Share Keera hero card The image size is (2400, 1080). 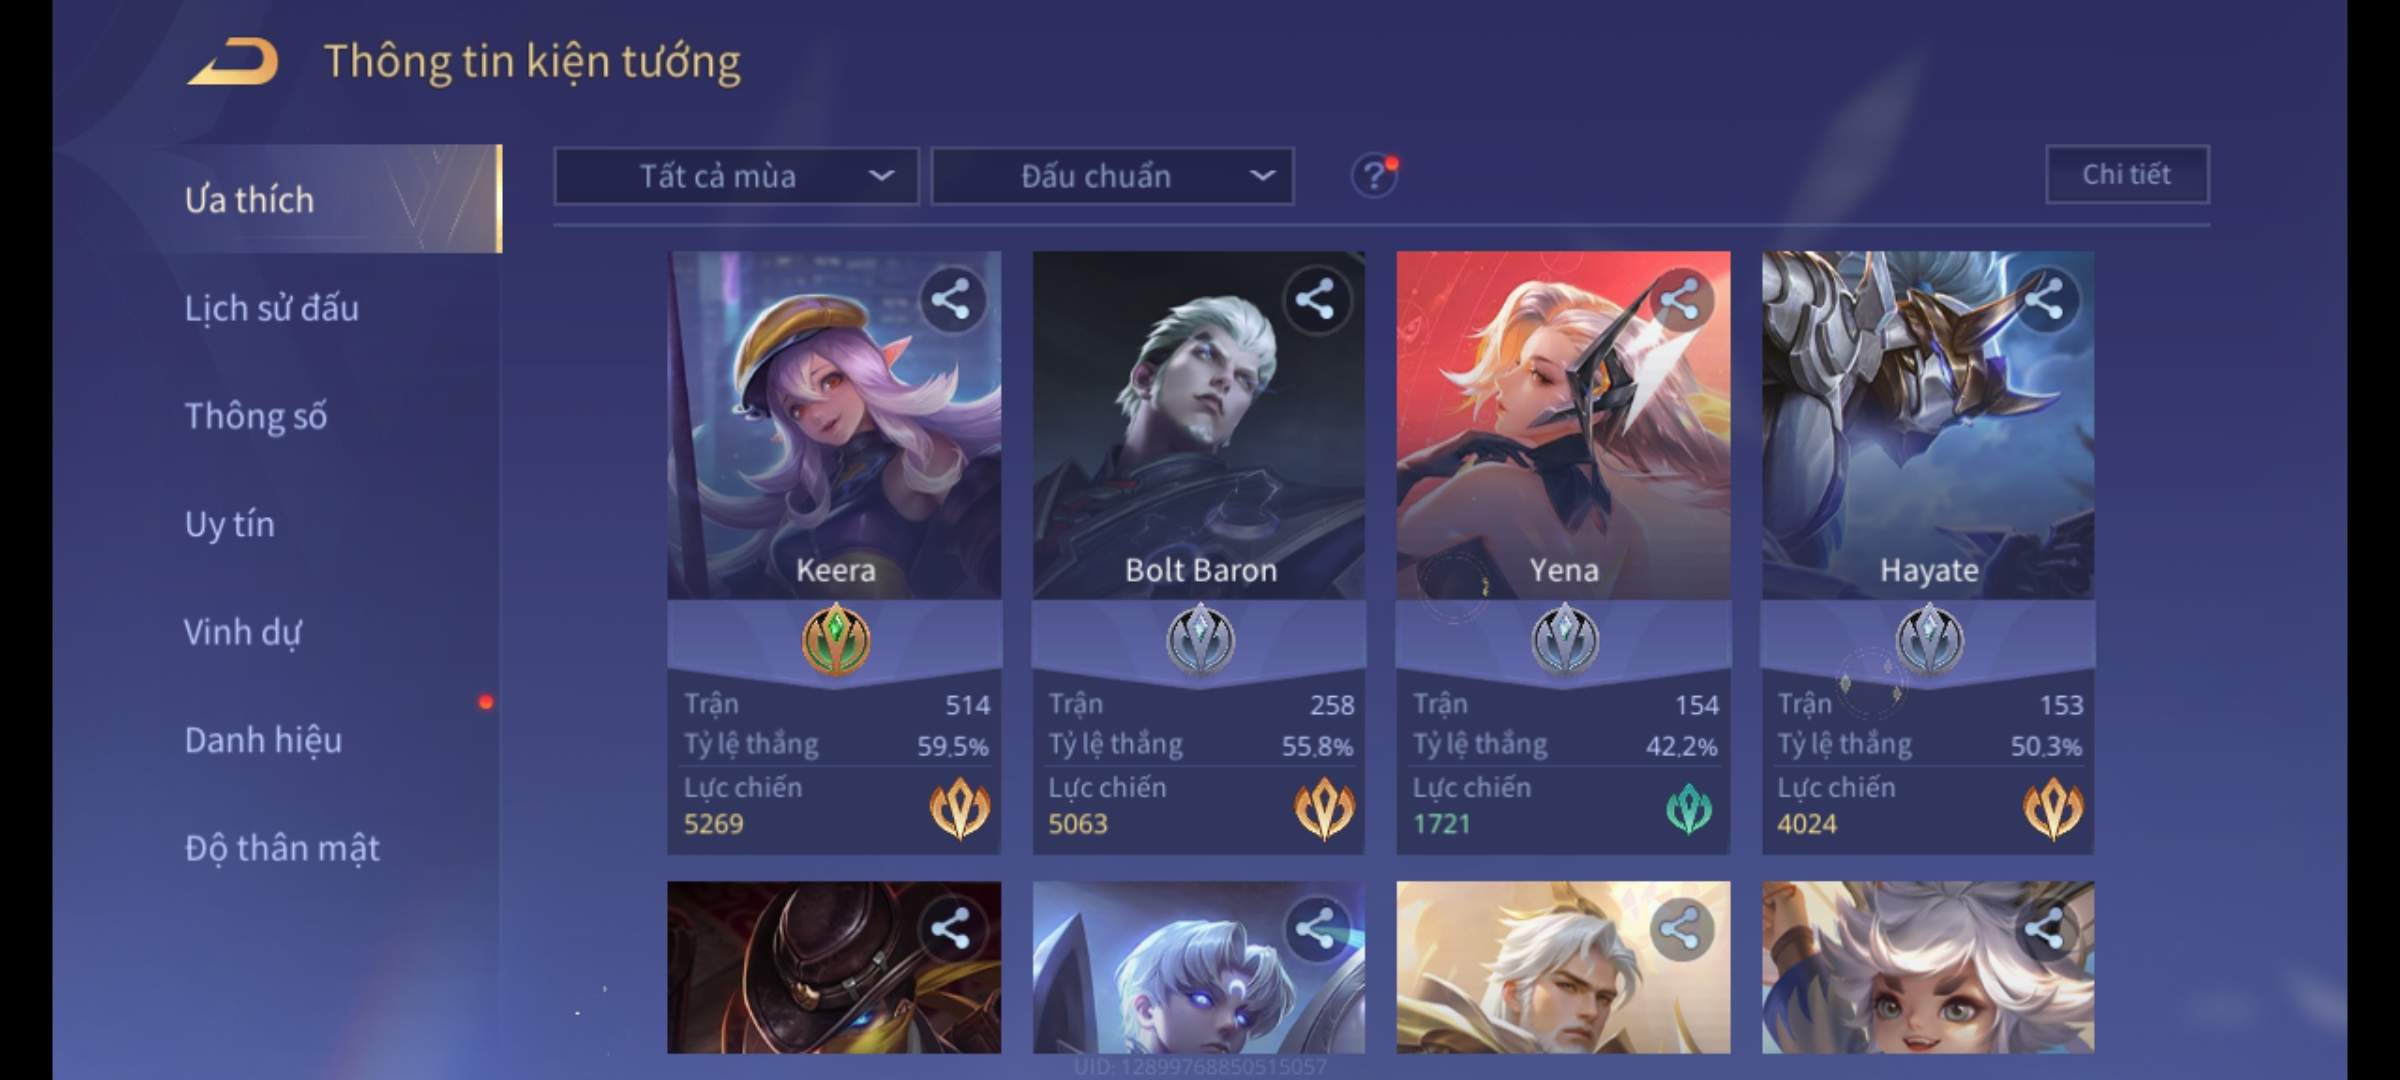click(x=951, y=300)
